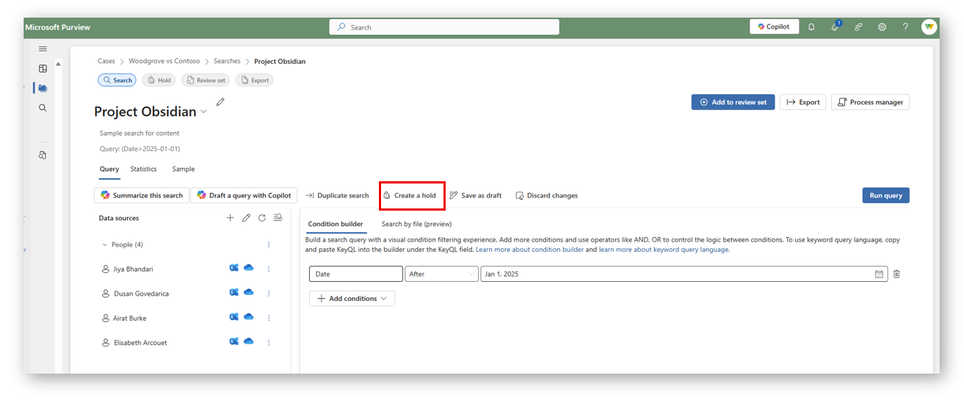Open the After operator dropdown
This screenshot has height=400, width=964.
(441, 274)
